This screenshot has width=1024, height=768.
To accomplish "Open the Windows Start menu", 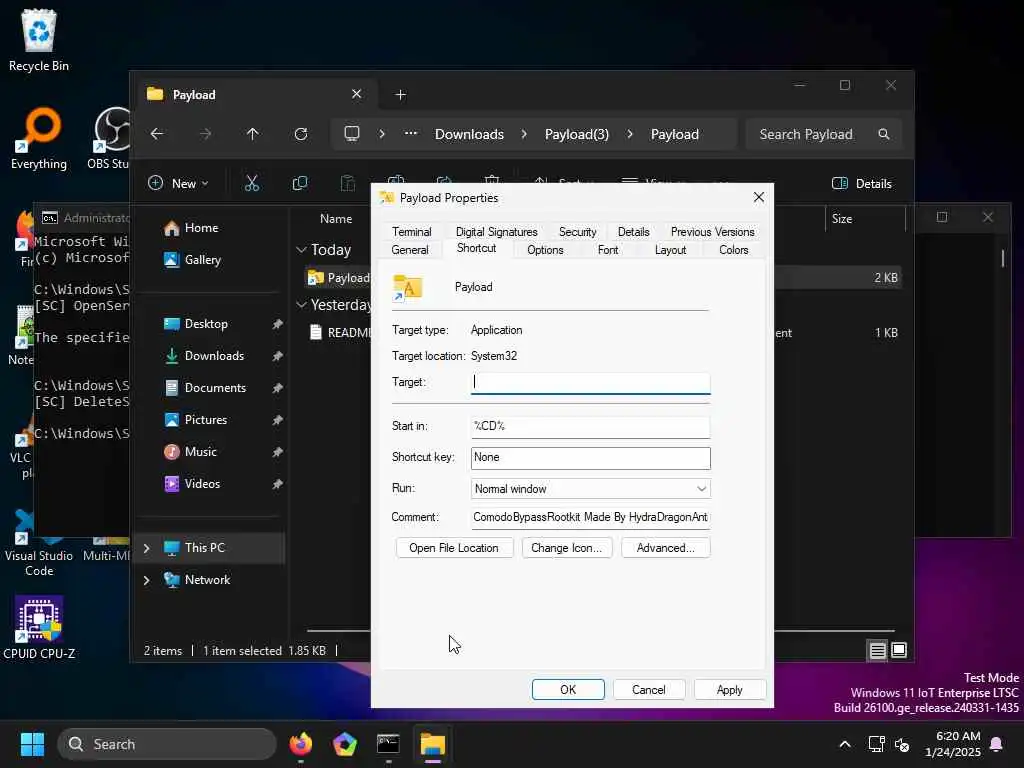I will click(x=32, y=744).
